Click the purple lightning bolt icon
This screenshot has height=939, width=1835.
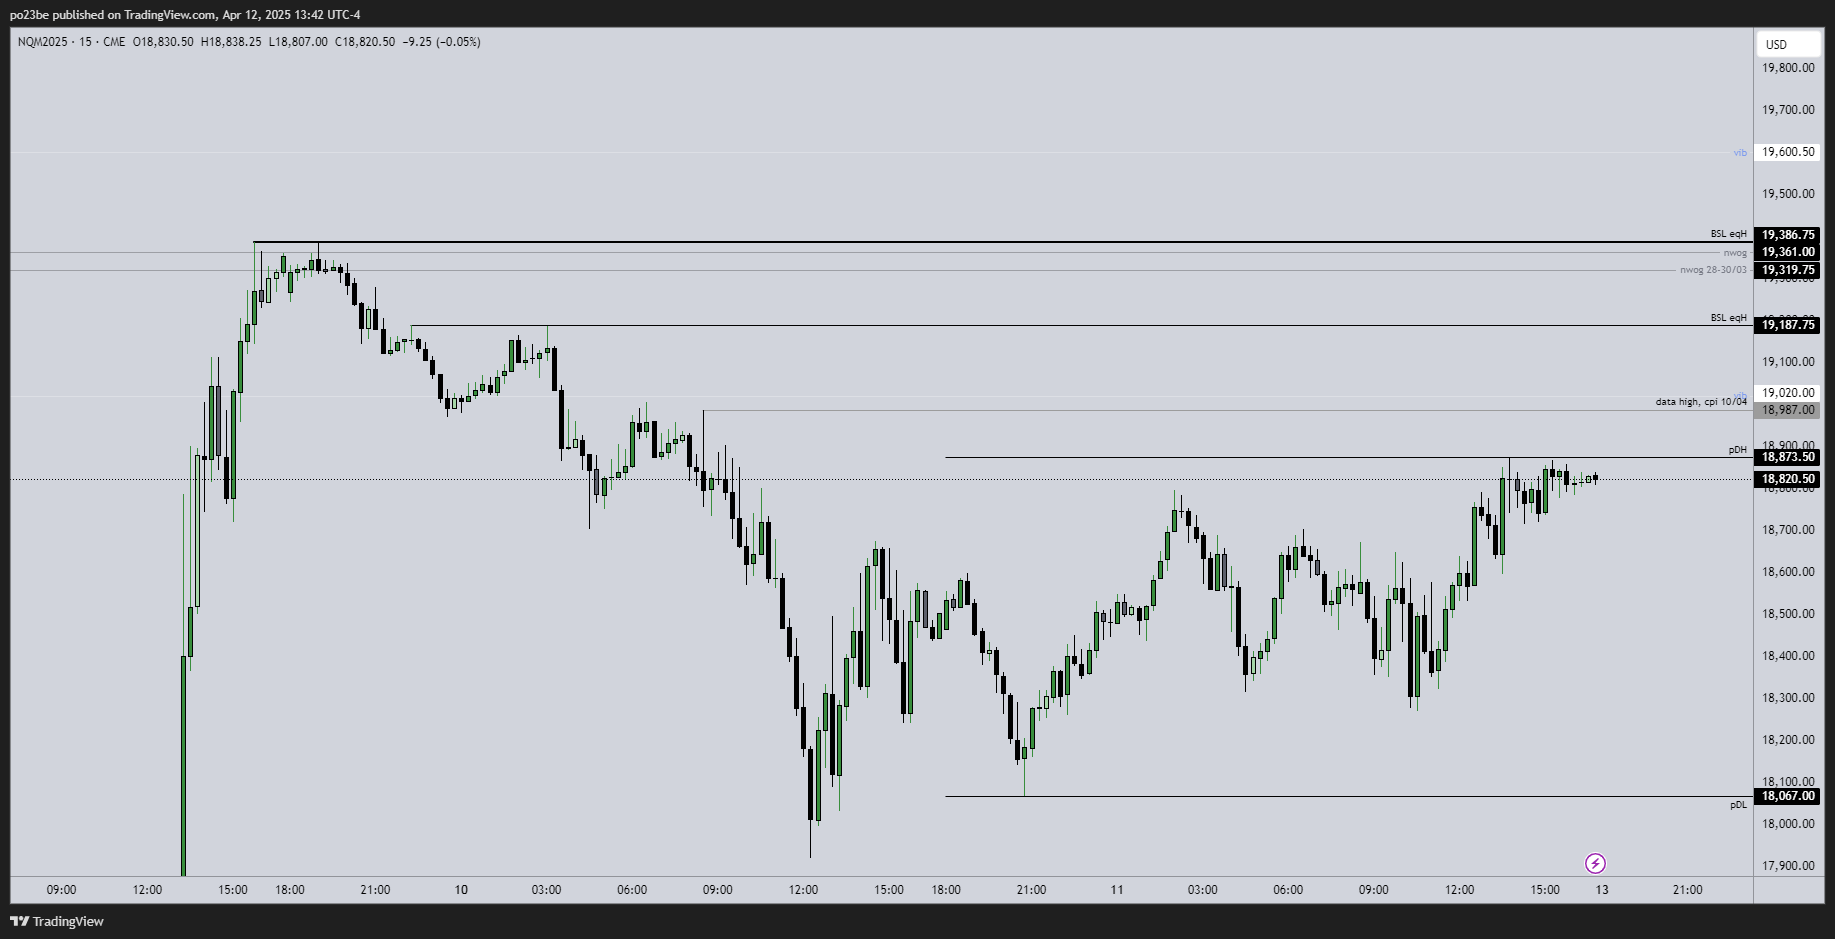coord(1595,863)
